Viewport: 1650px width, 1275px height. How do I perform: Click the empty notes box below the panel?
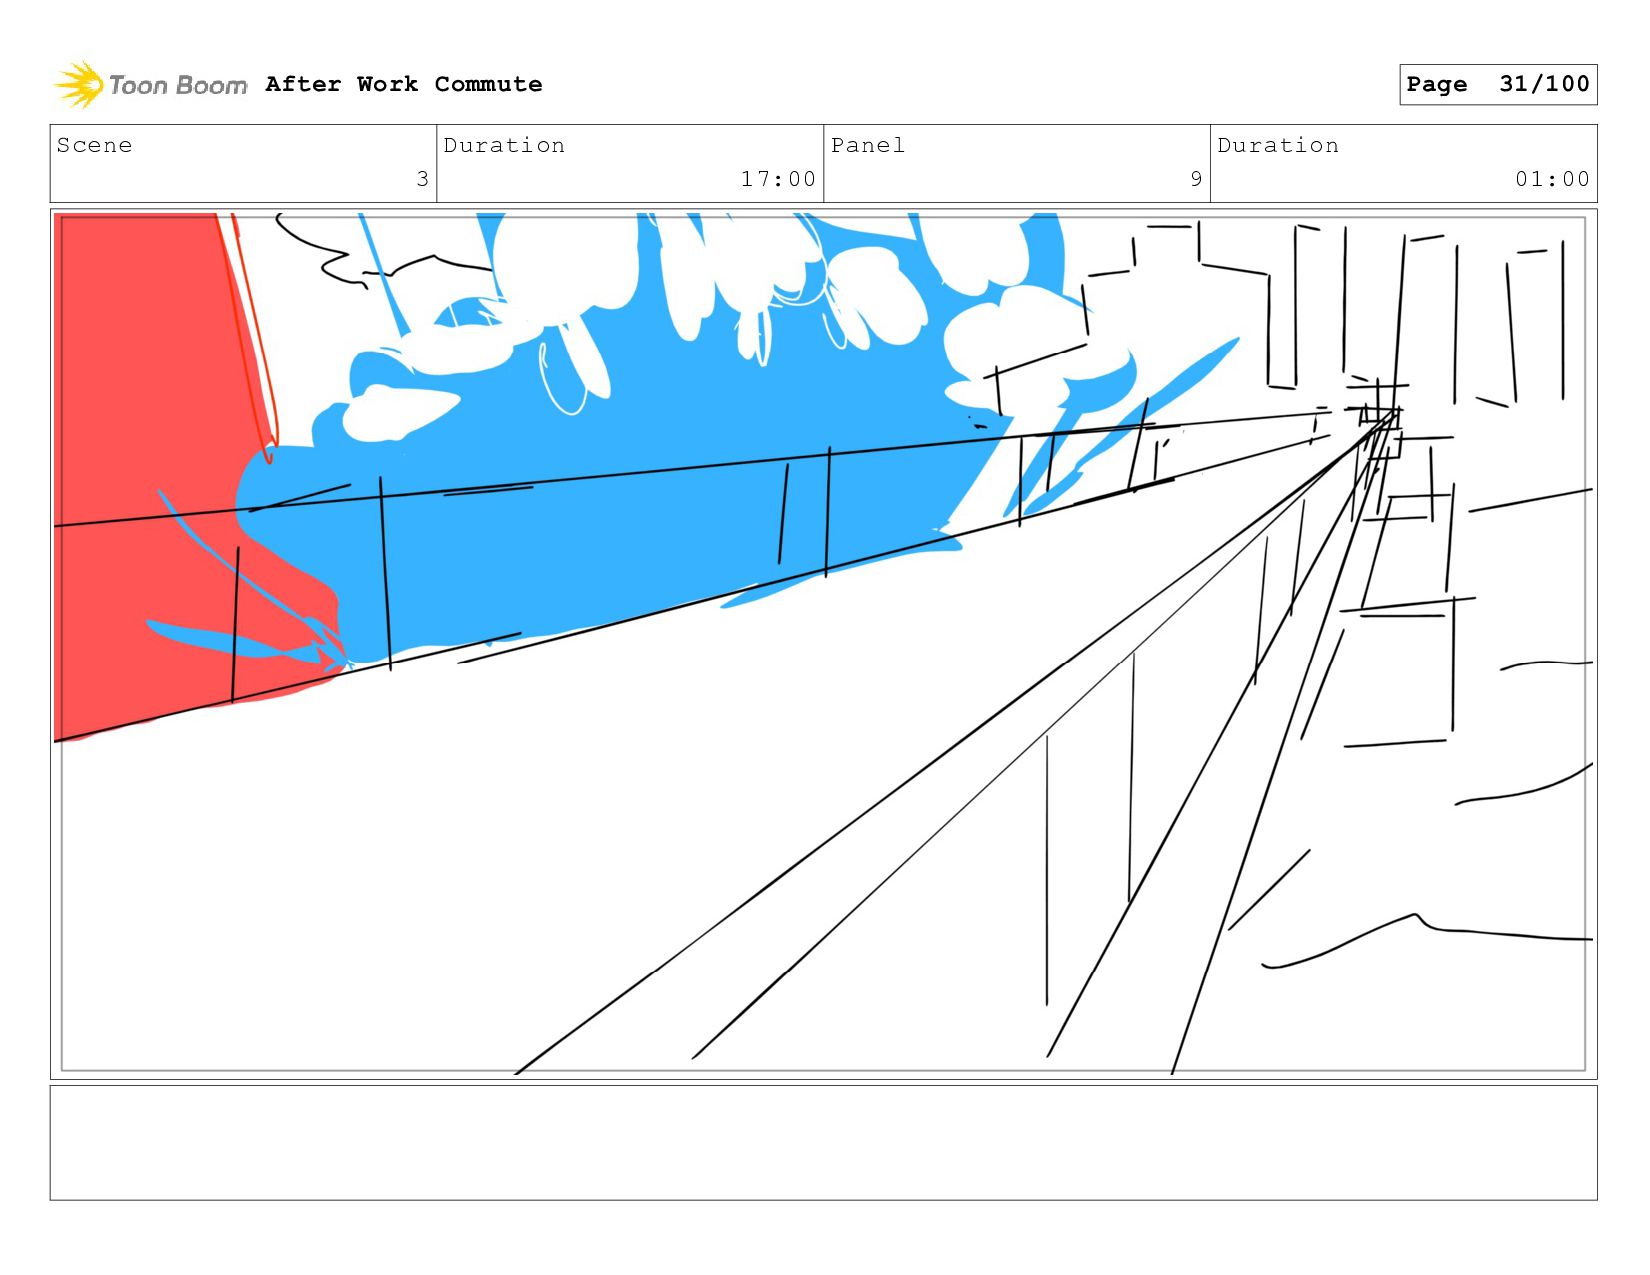click(823, 1143)
